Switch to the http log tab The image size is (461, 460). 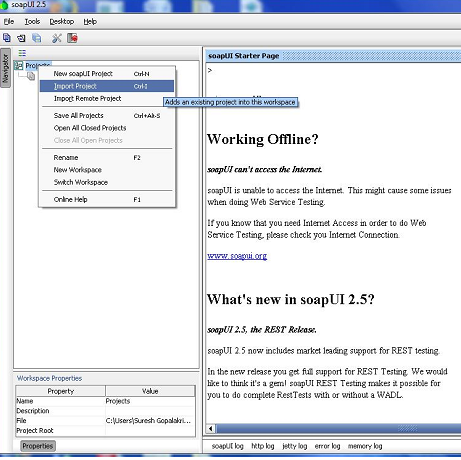pos(263,446)
